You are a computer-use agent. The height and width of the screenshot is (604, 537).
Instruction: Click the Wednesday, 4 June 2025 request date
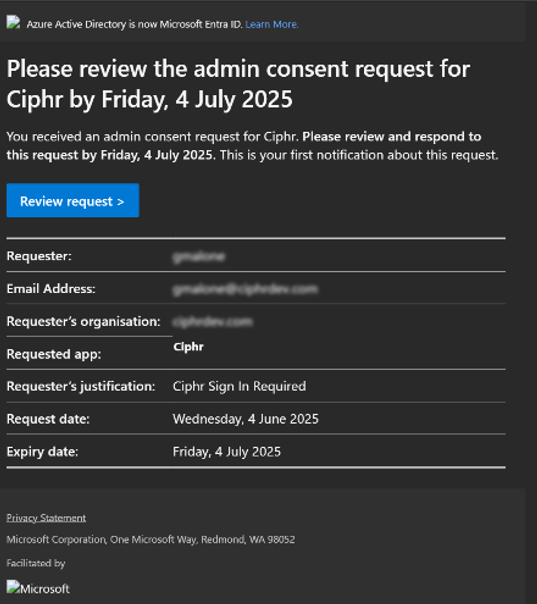coord(245,419)
